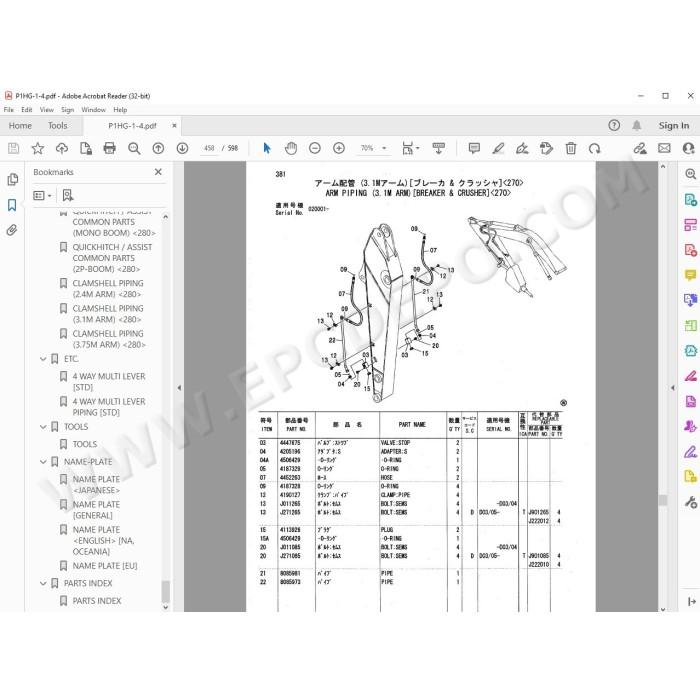700x700 pixels.
Task: Add file to starred favorites
Action: tap(38, 148)
